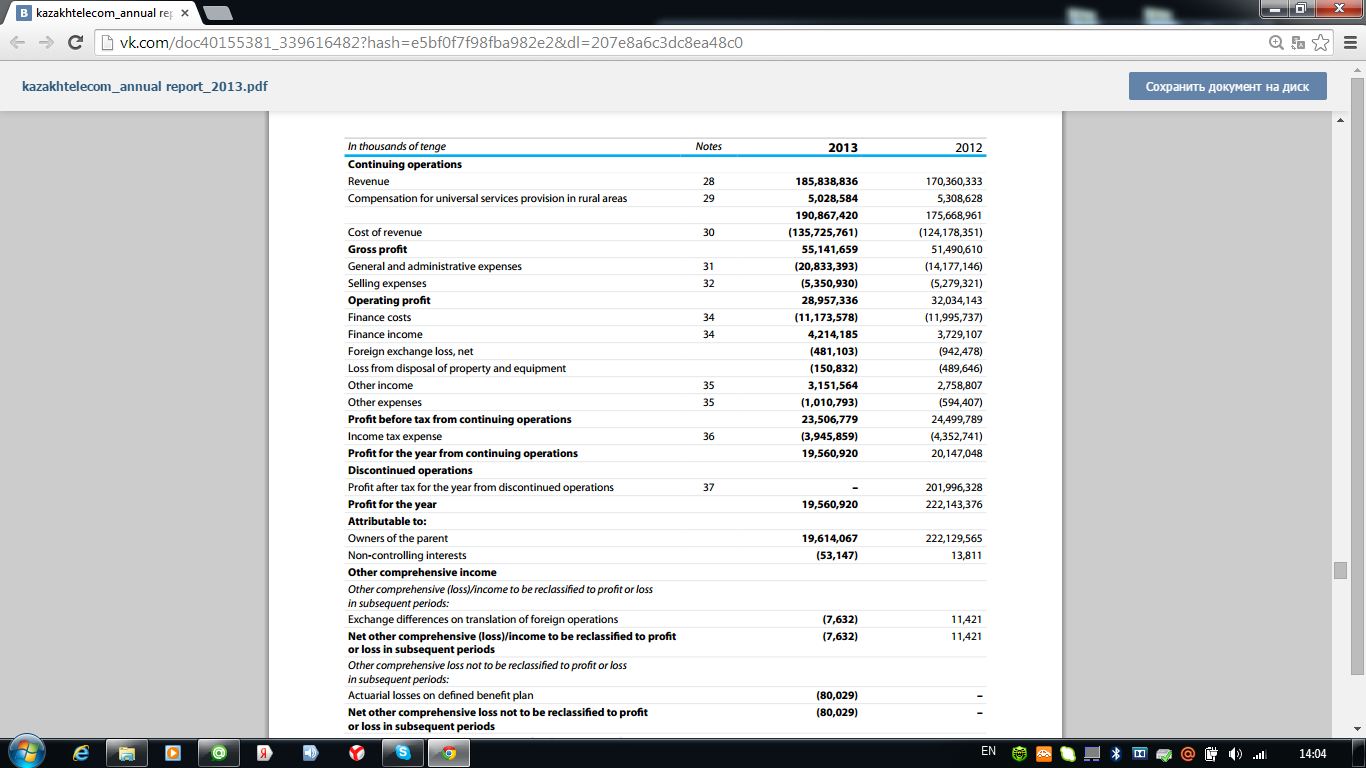The width and height of the screenshot is (1366, 768).
Task: Click the Selling expenses note number 32
Action: point(708,283)
